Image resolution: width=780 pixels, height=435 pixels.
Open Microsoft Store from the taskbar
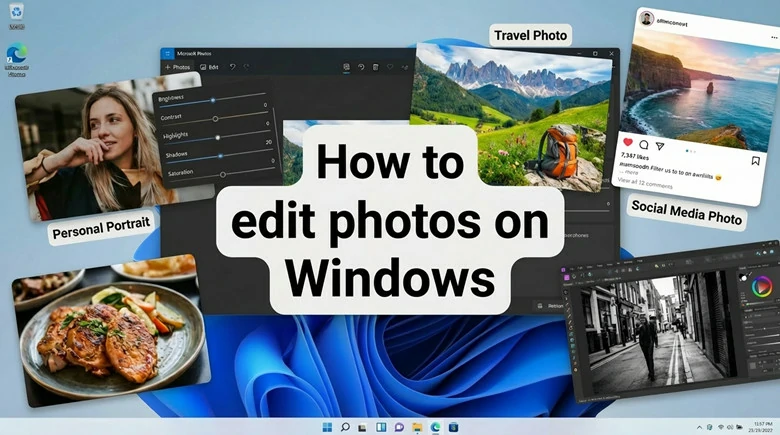[453, 427]
